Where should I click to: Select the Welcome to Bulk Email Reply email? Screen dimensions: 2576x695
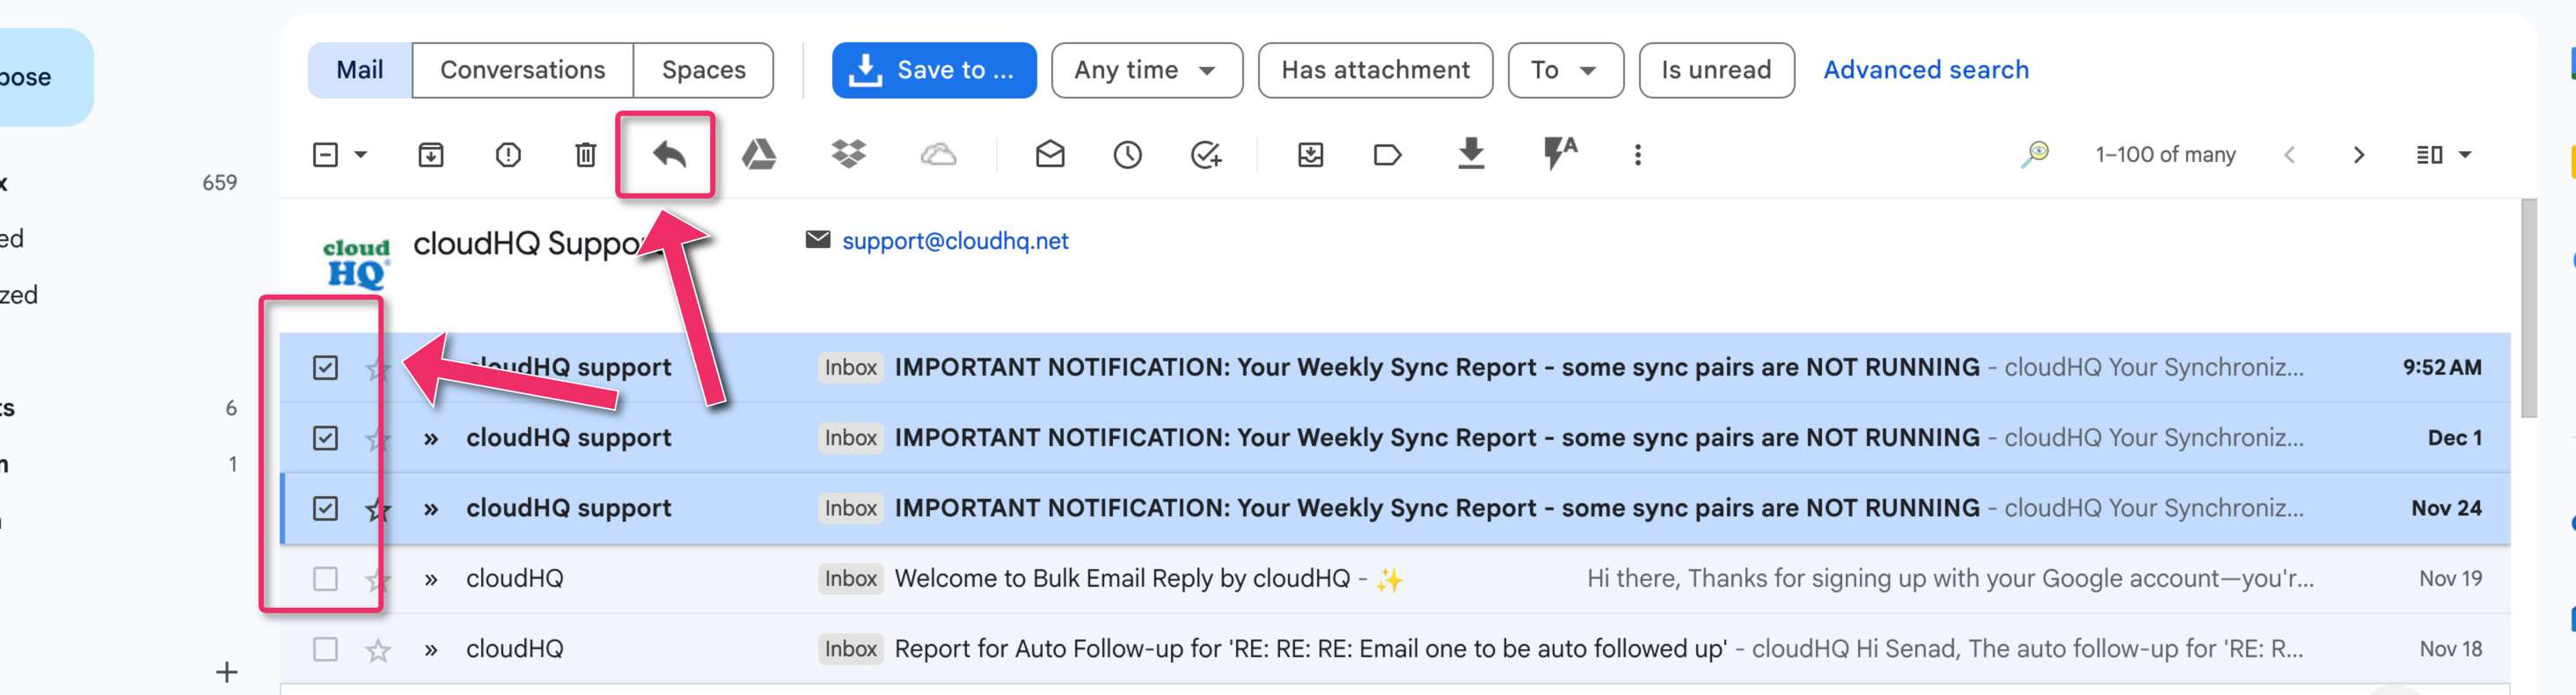325,578
